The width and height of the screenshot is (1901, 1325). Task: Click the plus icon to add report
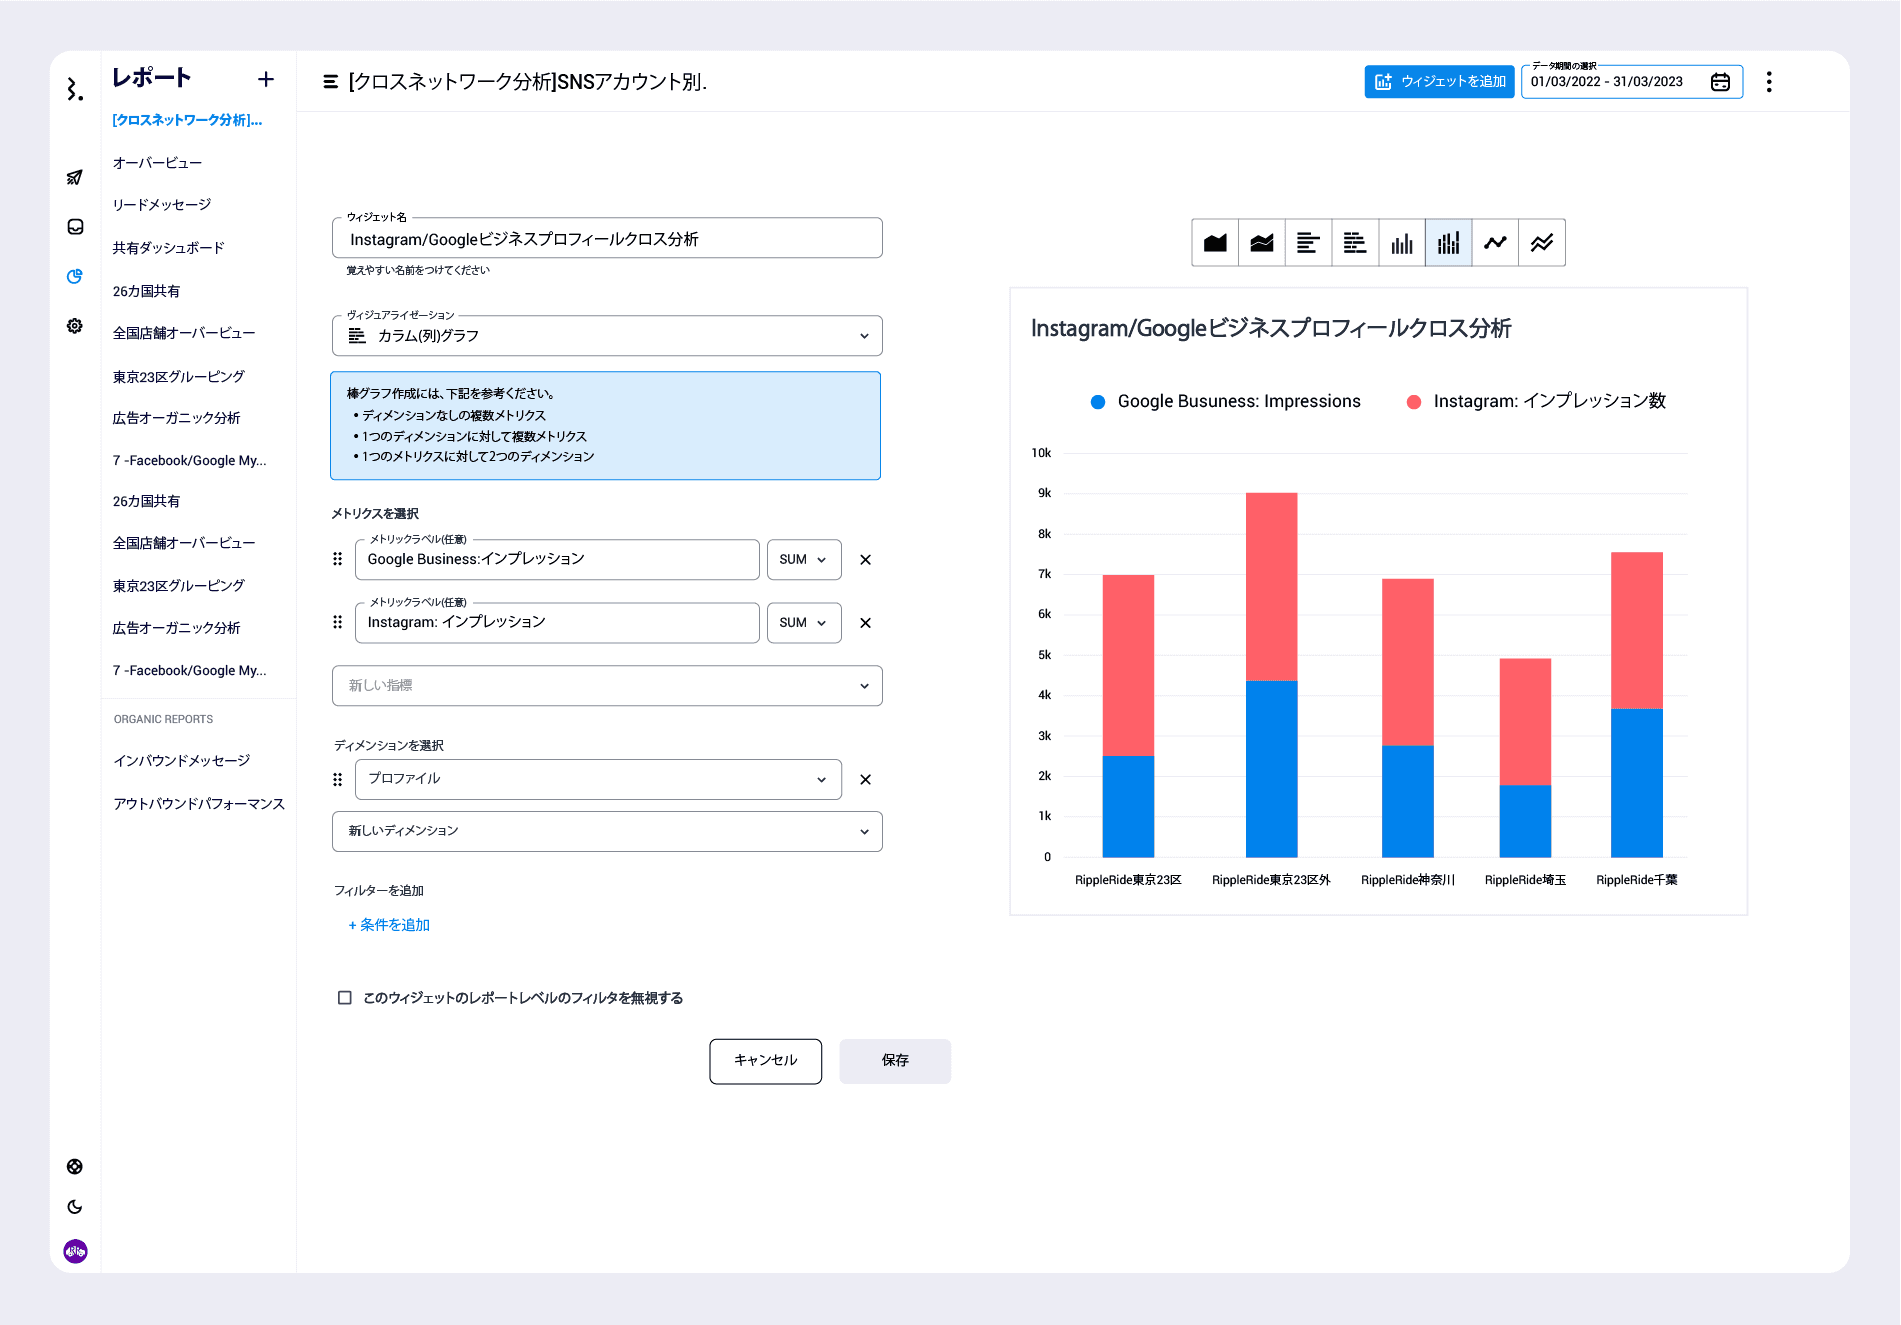pos(266,79)
